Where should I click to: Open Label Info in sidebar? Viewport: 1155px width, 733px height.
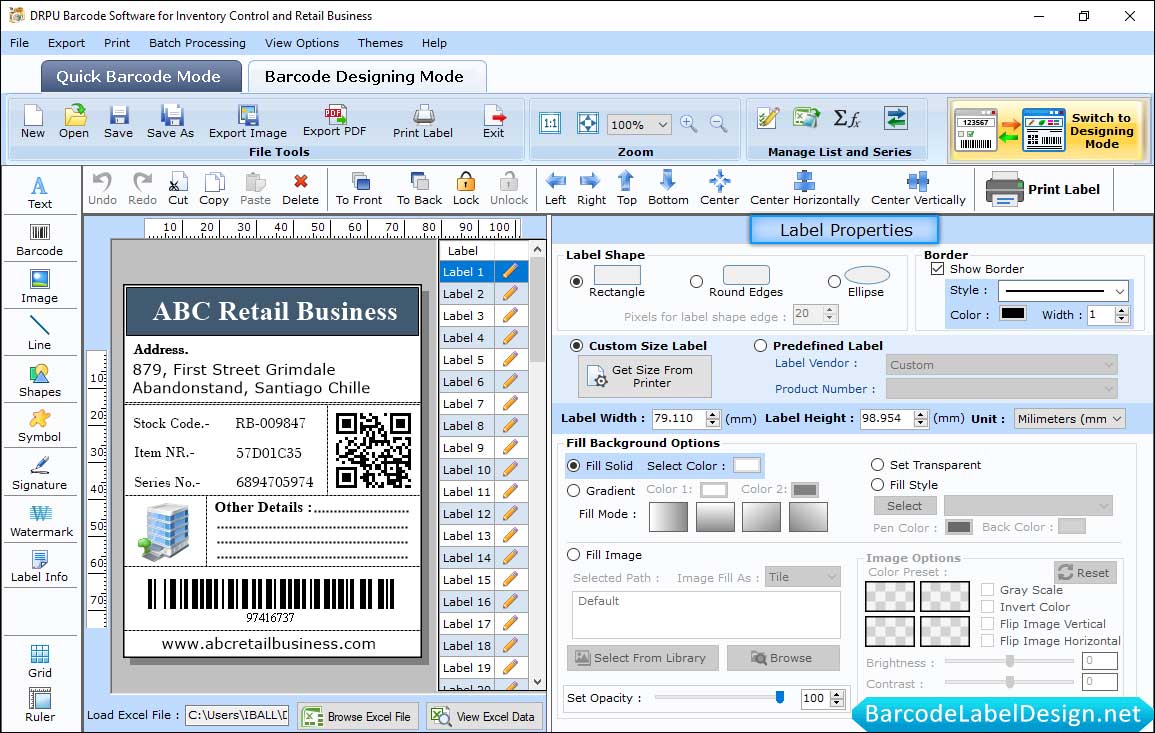tap(40, 567)
